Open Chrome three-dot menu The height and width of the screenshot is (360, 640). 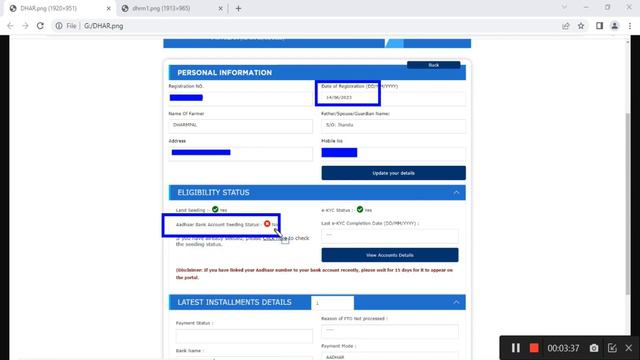(630, 26)
